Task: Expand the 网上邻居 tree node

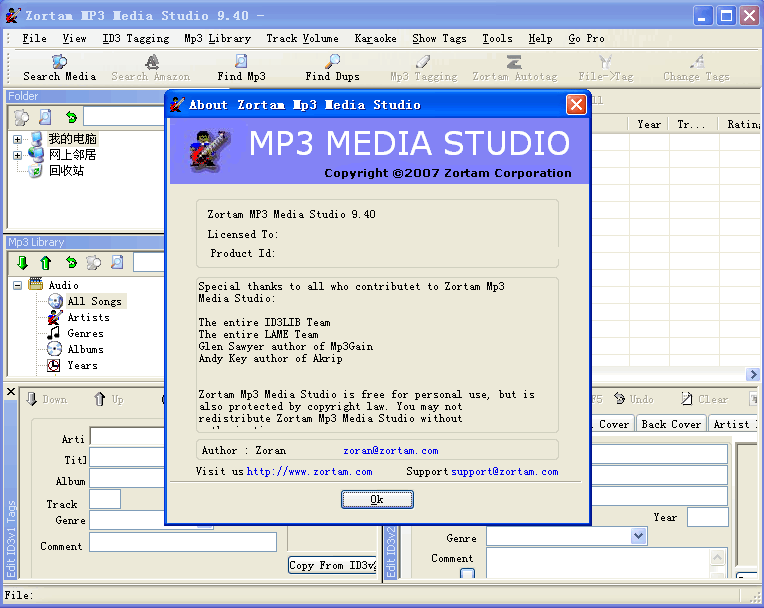Action: point(17,155)
